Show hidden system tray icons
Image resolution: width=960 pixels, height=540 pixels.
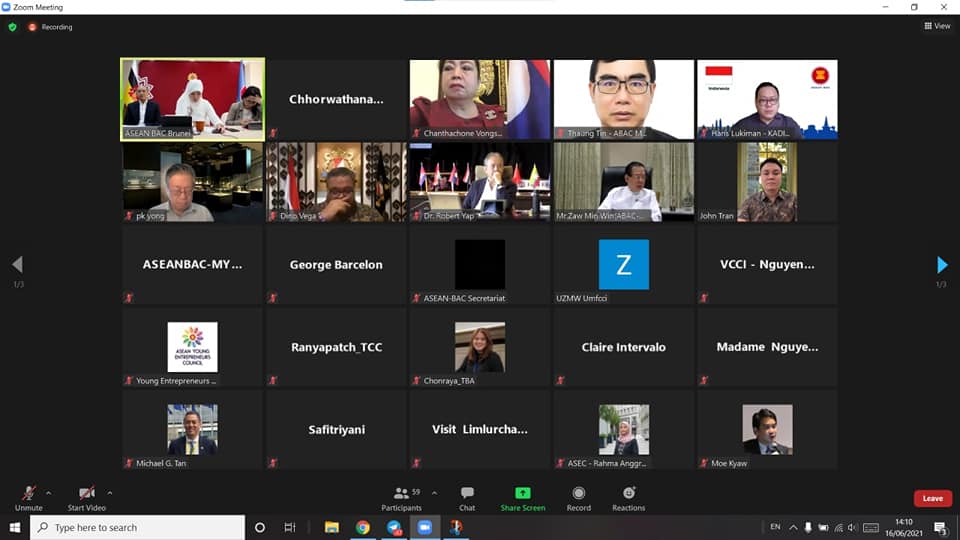[793, 527]
